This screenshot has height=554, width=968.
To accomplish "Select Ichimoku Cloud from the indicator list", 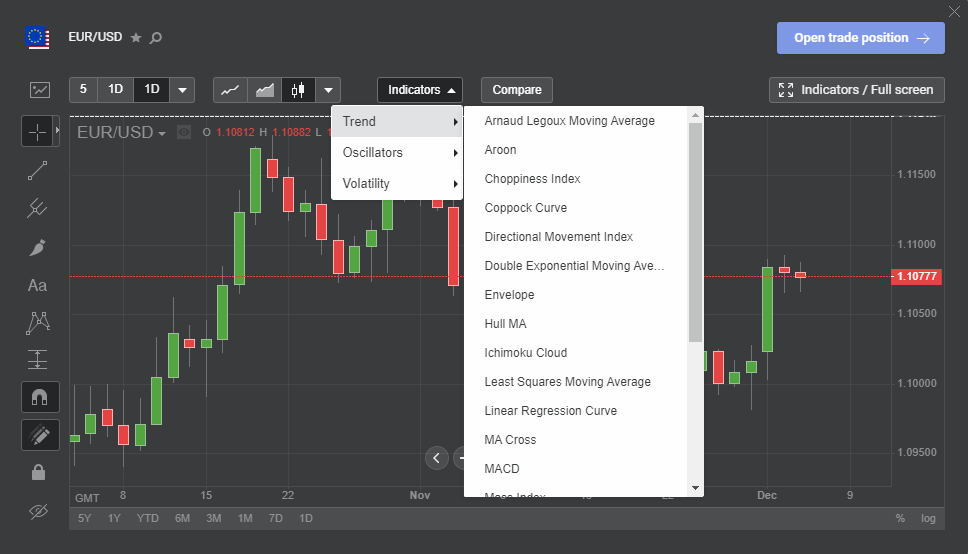I will (x=525, y=353).
